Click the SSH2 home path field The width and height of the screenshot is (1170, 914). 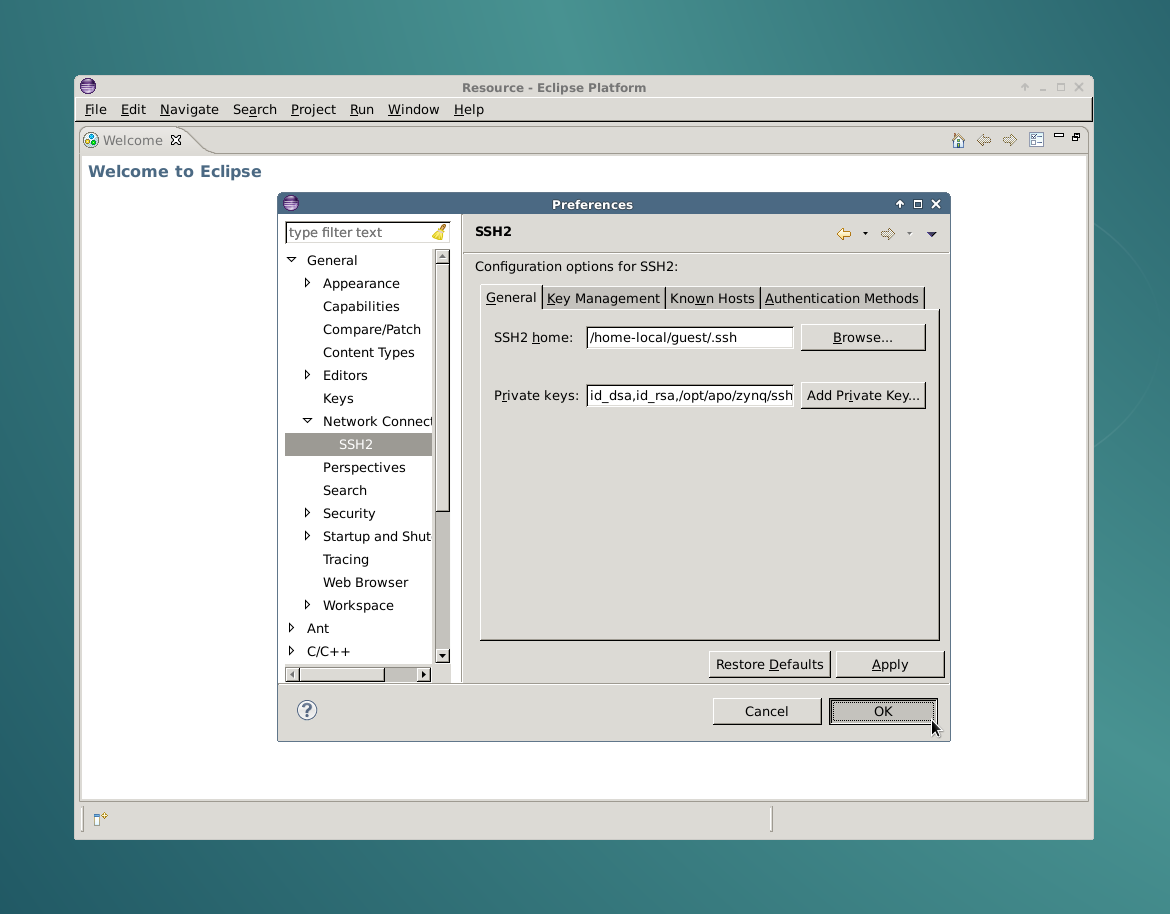click(689, 337)
